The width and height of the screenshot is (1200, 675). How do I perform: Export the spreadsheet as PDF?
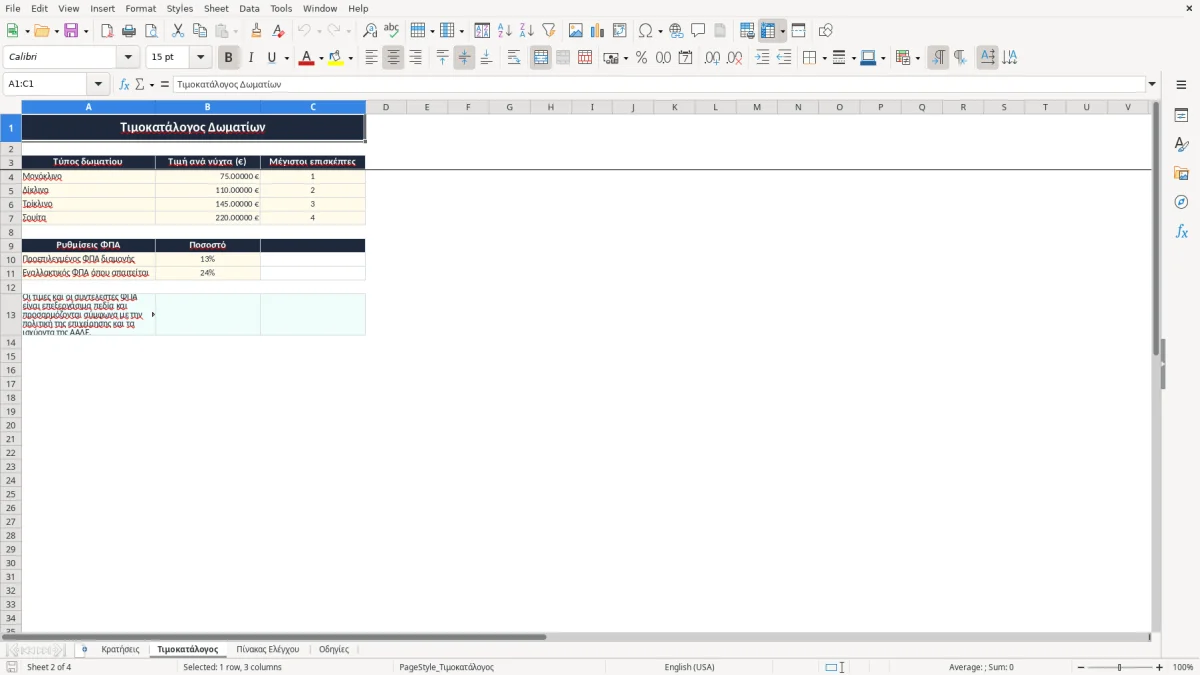point(107,31)
